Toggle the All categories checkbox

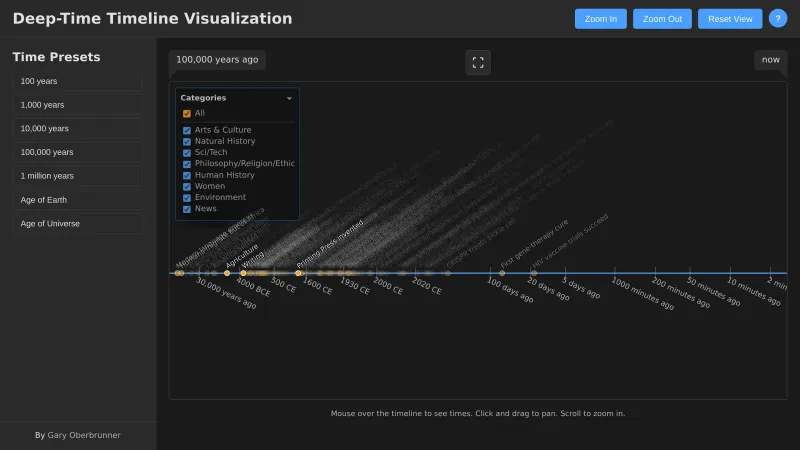(x=187, y=114)
